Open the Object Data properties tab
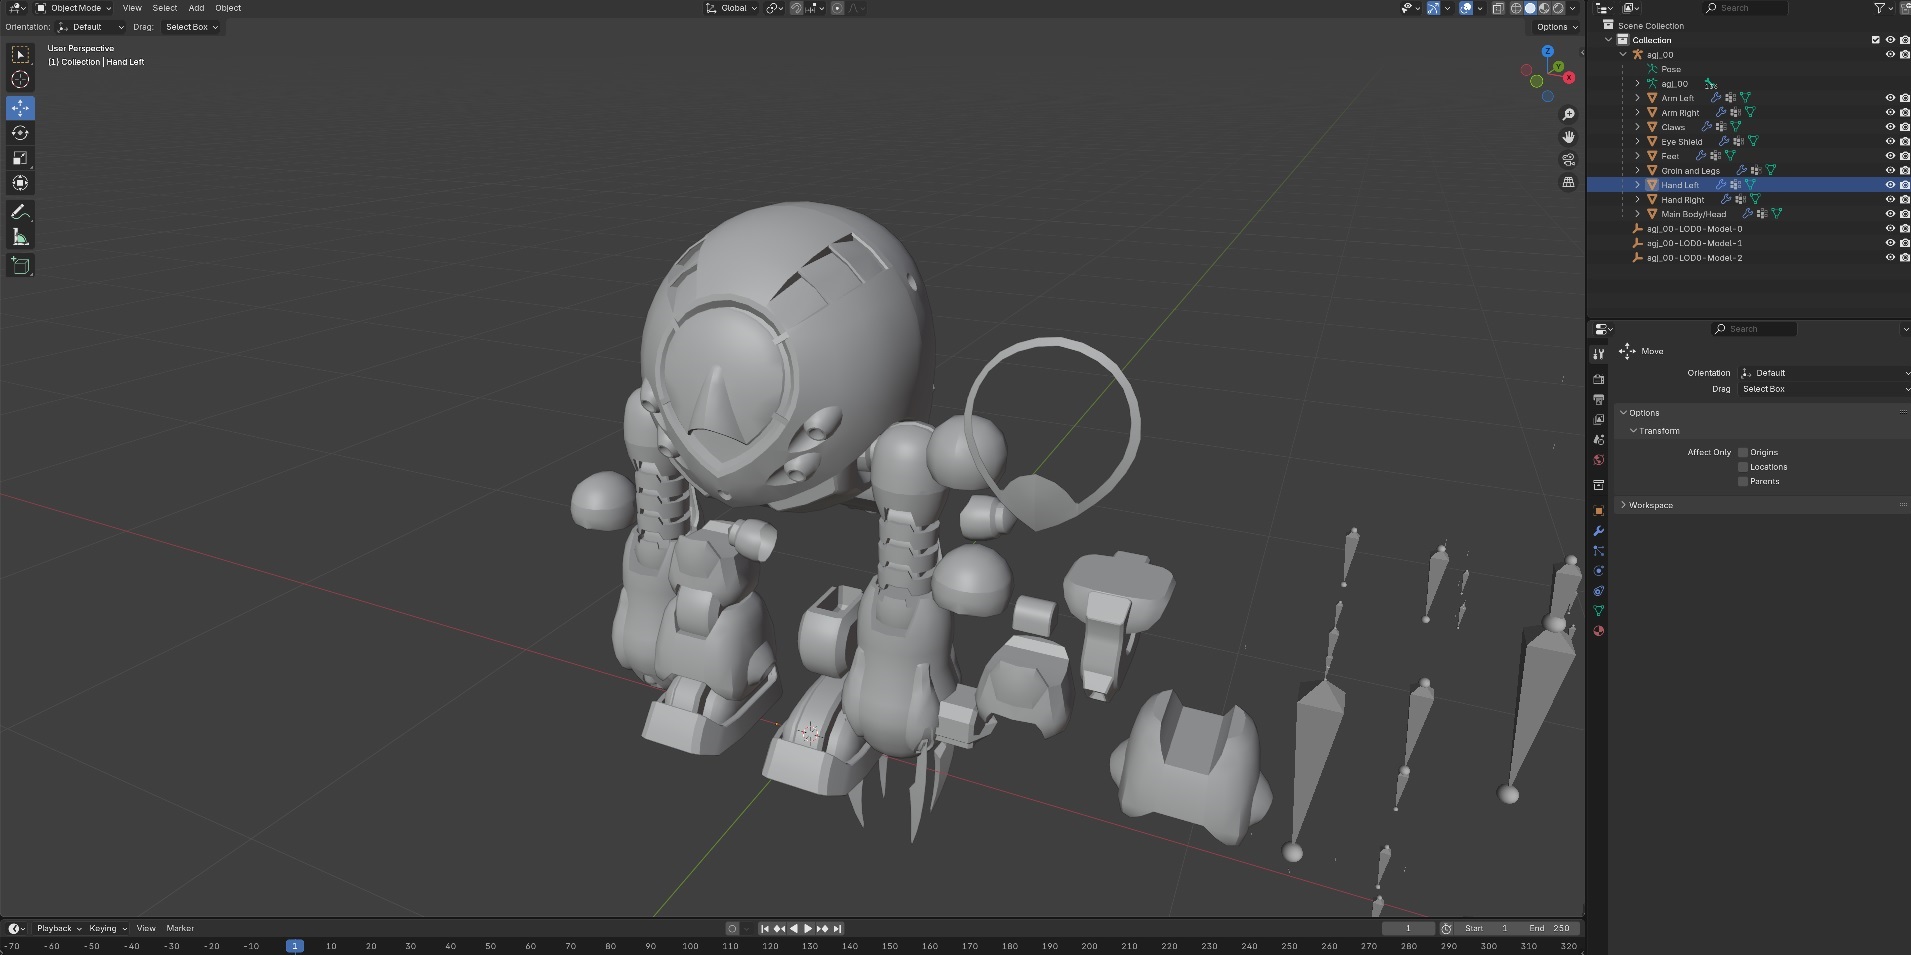Screen dimensions: 1911x955 pyautogui.click(x=1598, y=611)
